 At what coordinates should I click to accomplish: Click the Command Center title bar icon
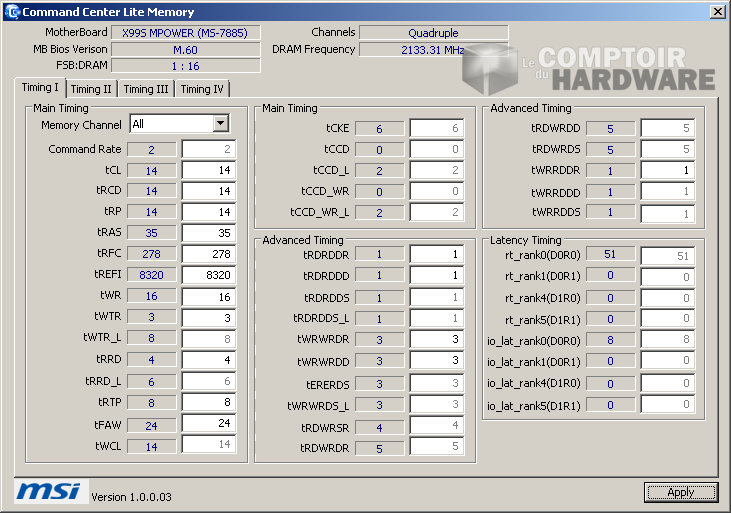(11, 11)
